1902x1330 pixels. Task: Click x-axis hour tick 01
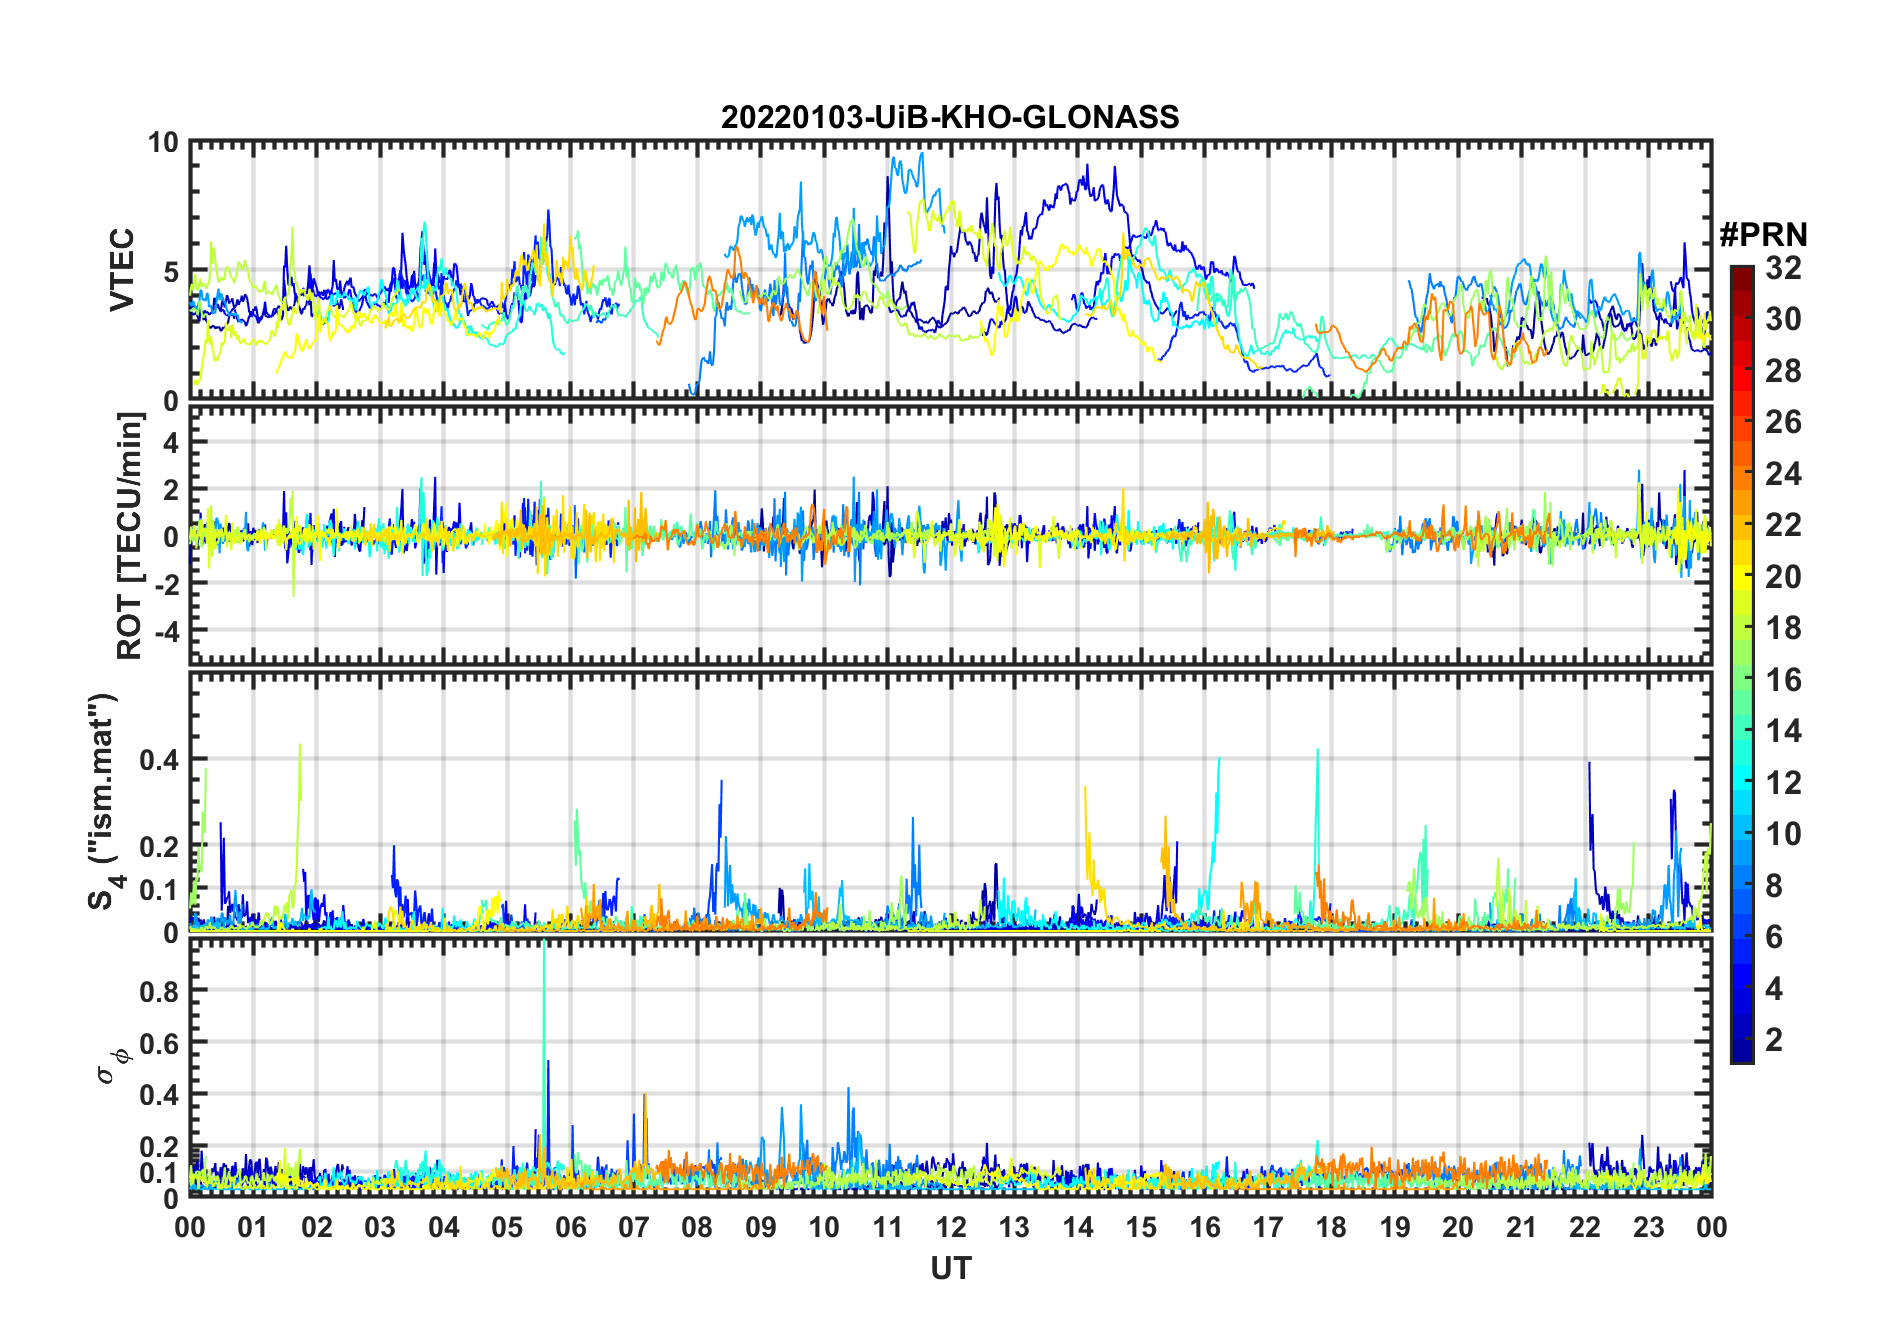click(x=253, y=1226)
